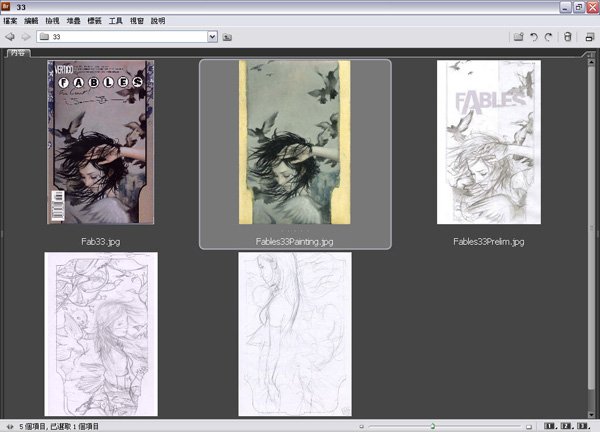Delete the selected item with trash icon

[x=568, y=37]
